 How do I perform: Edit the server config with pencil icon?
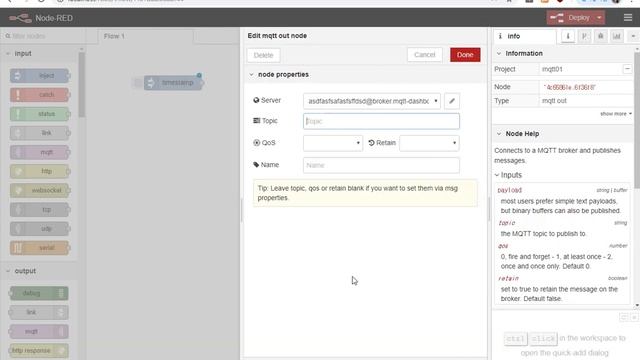point(452,101)
